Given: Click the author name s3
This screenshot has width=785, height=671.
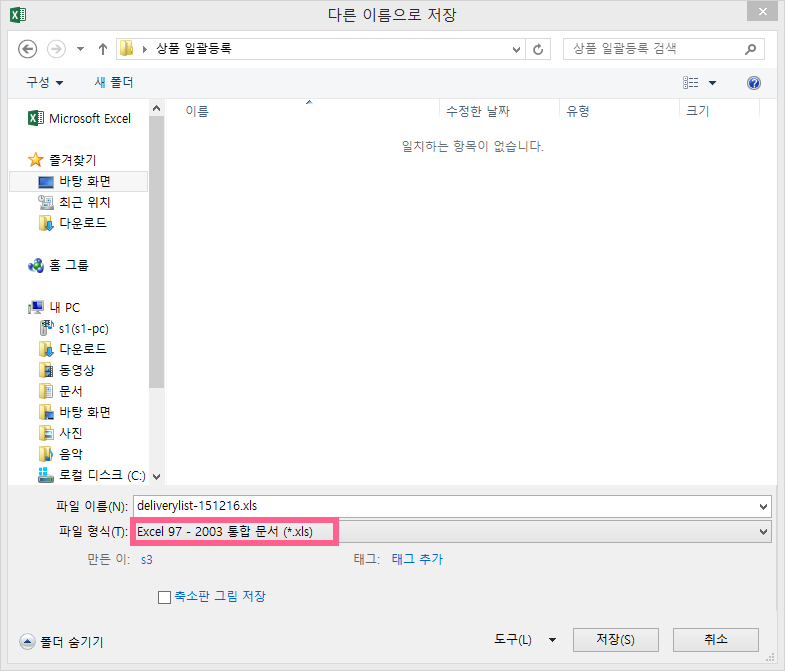Looking at the screenshot, I should (147, 560).
